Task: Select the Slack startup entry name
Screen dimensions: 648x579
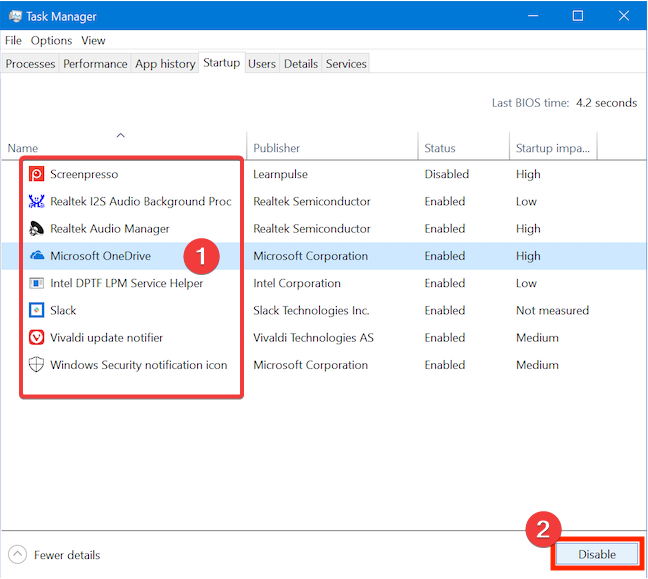Action: pos(63,310)
